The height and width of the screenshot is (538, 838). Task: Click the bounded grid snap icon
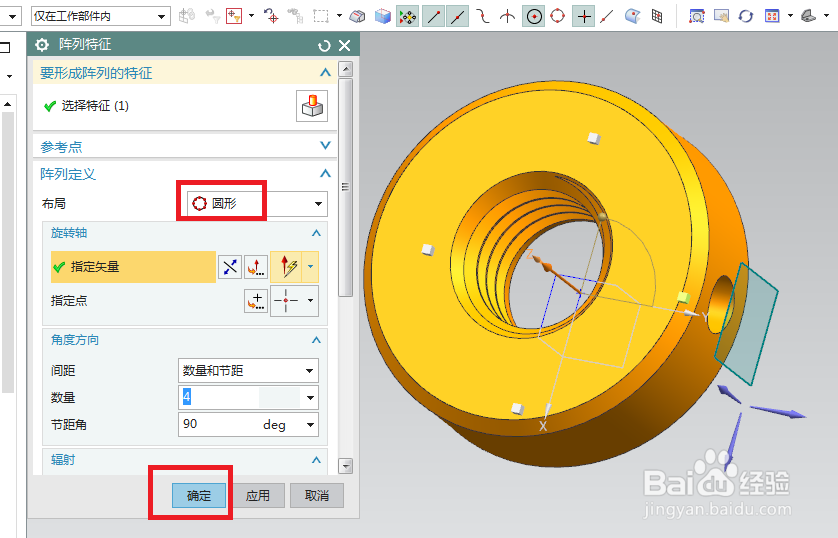coord(657,17)
